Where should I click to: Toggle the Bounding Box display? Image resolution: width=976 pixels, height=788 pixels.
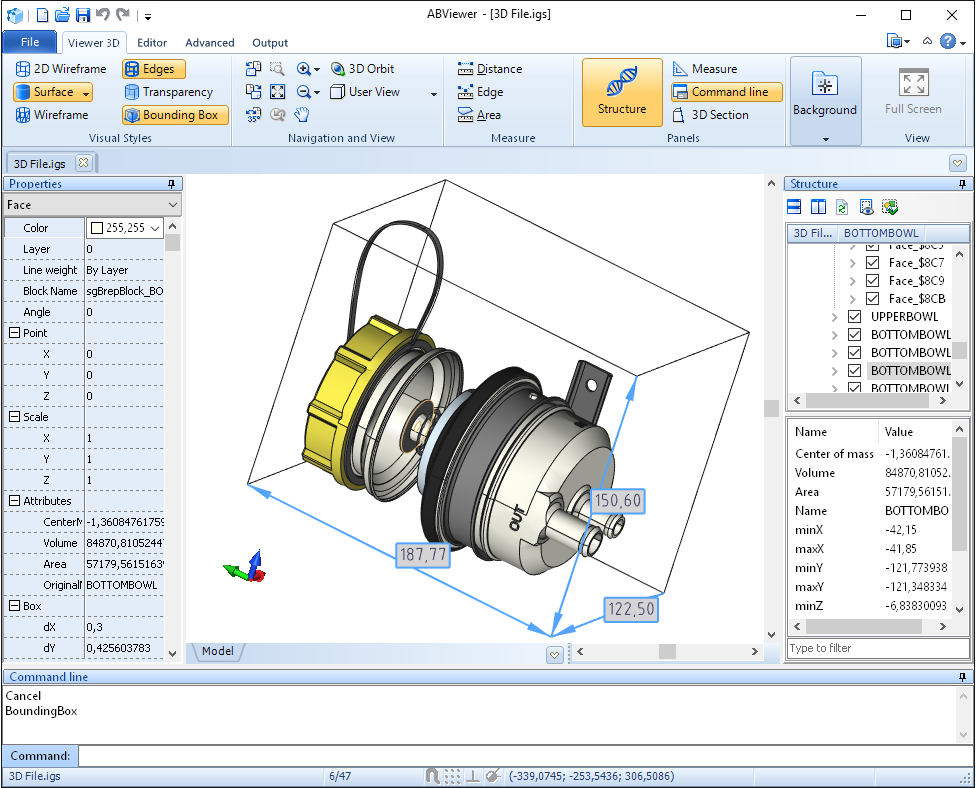tap(175, 115)
